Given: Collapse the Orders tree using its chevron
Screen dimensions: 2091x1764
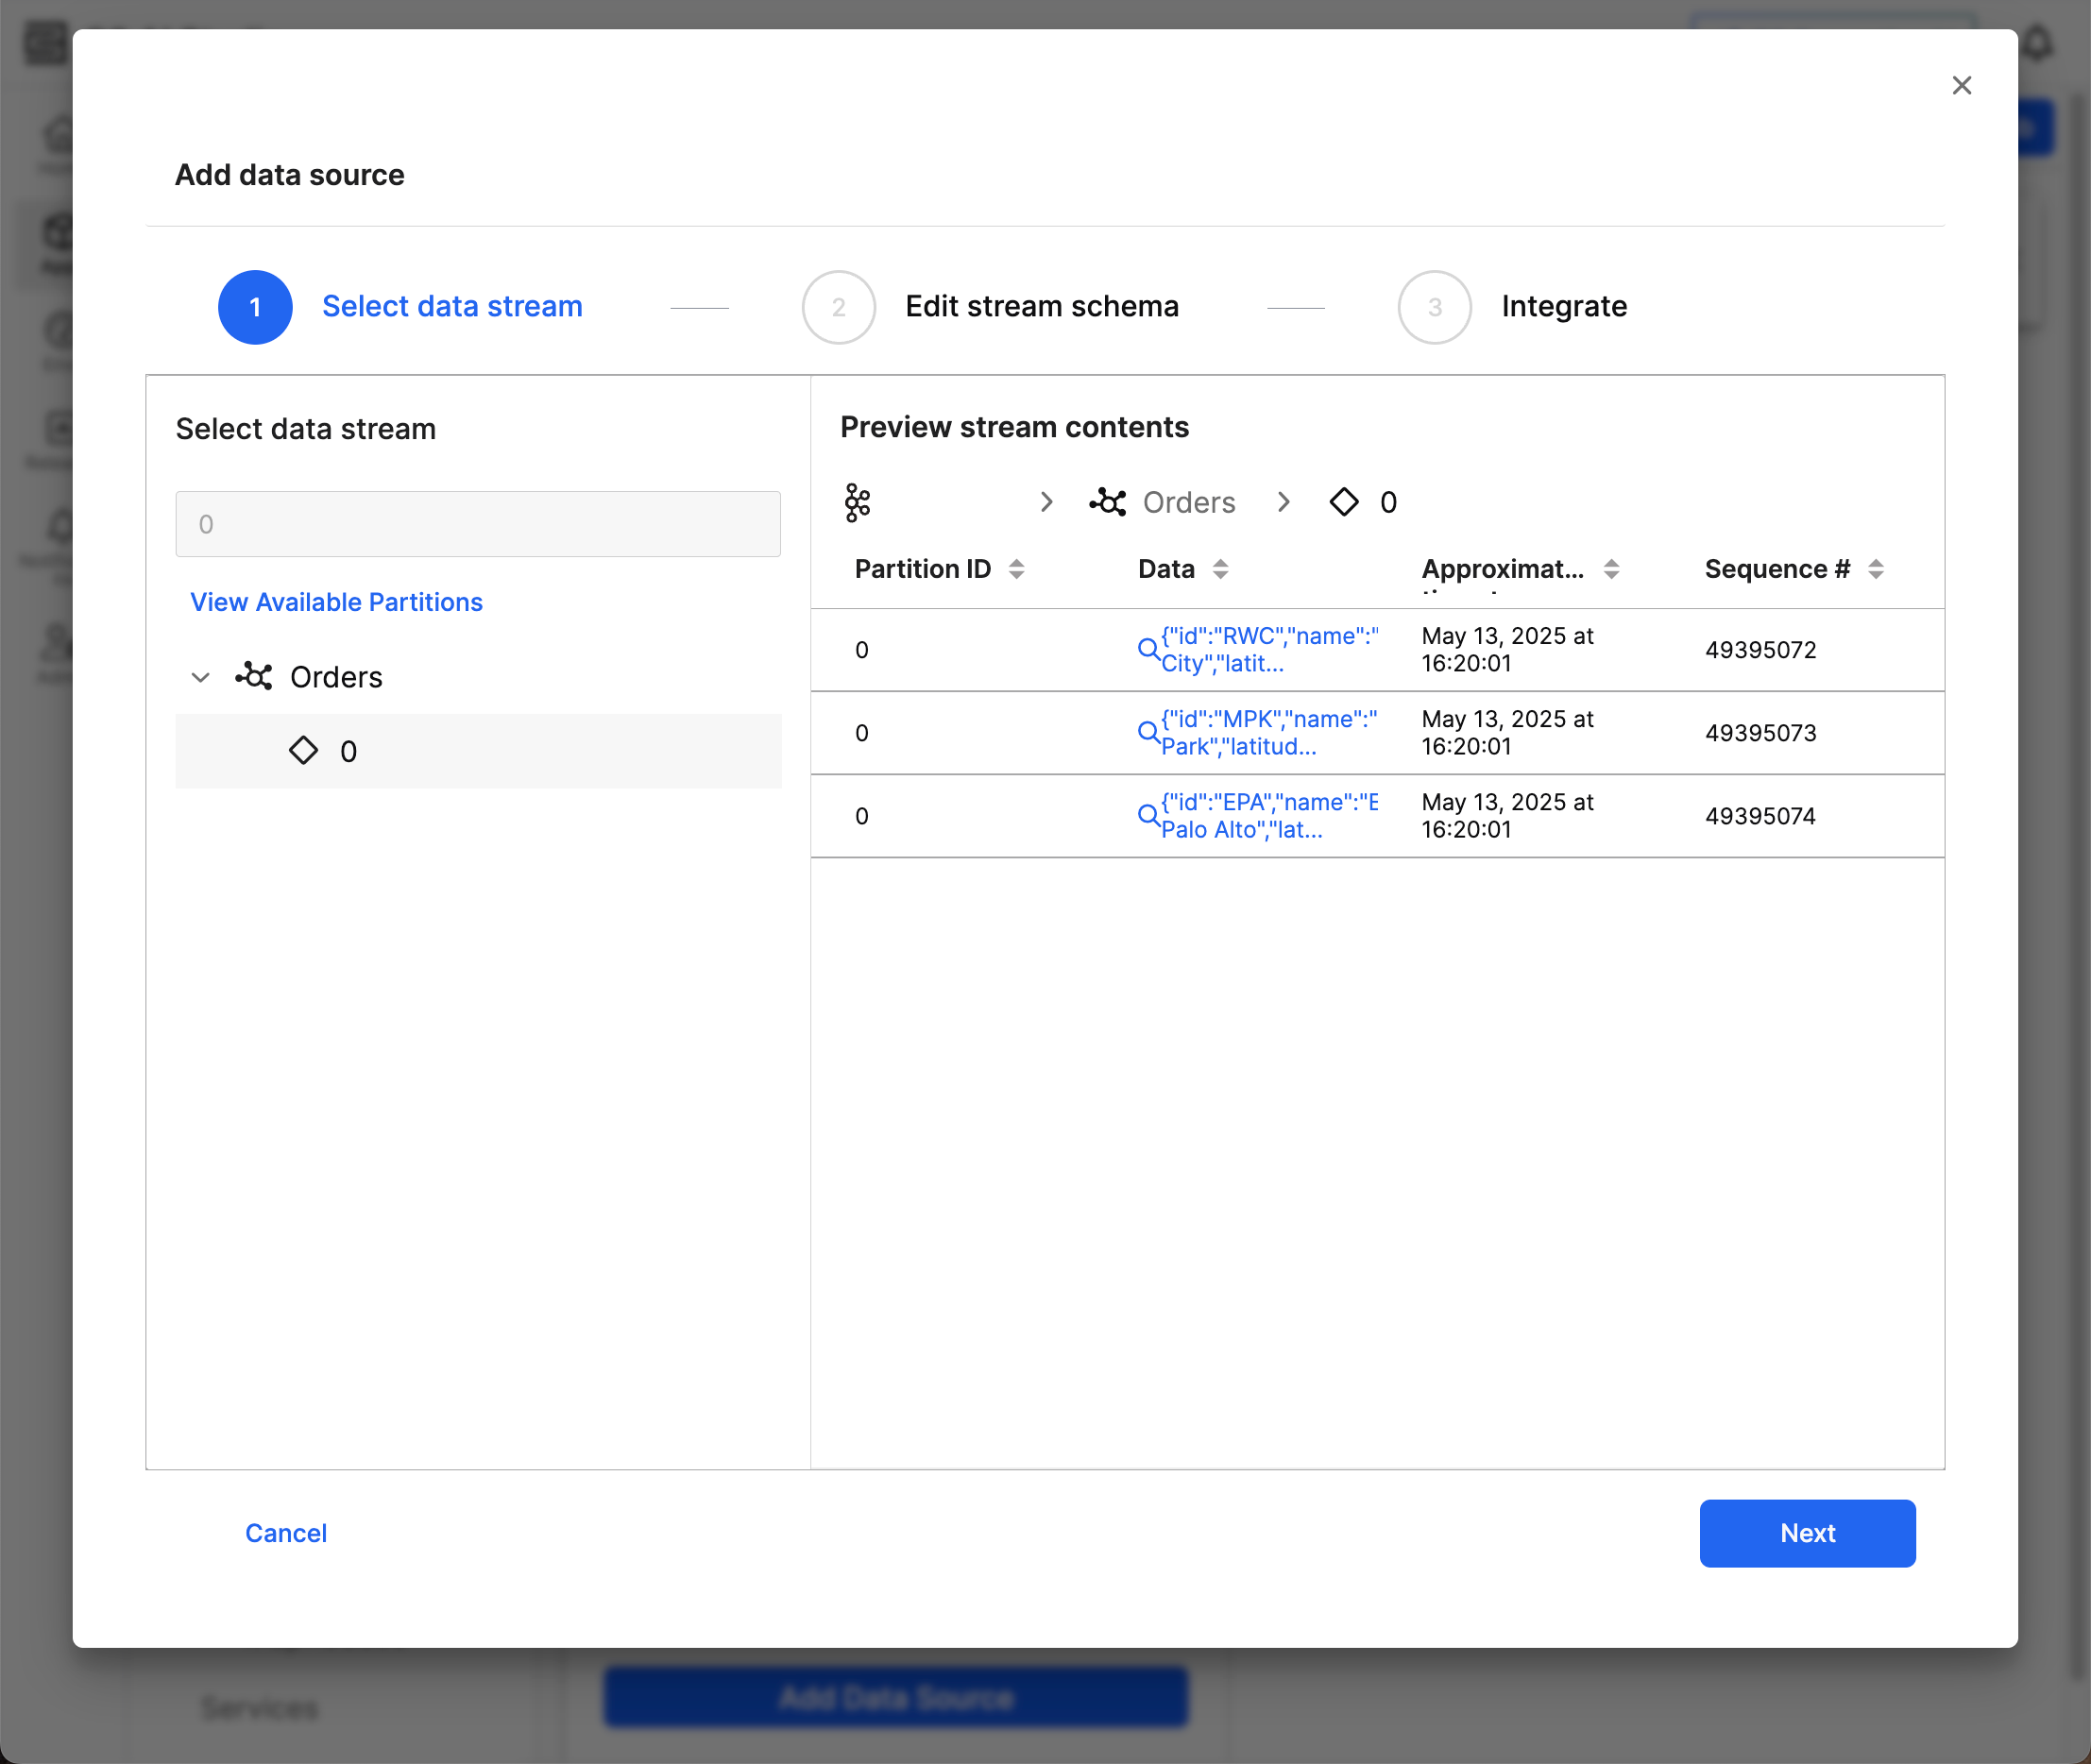Looking at the screenshot, I should (x=200, y=676).
